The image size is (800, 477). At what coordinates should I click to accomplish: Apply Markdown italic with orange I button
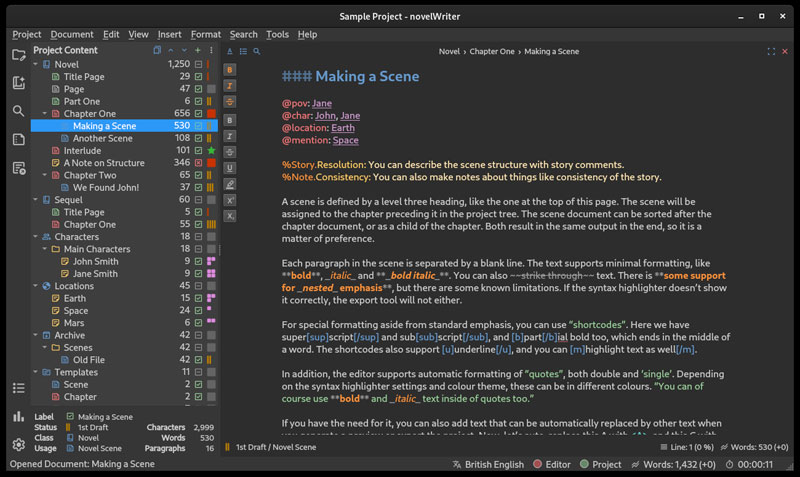click(x=230, y=86)
